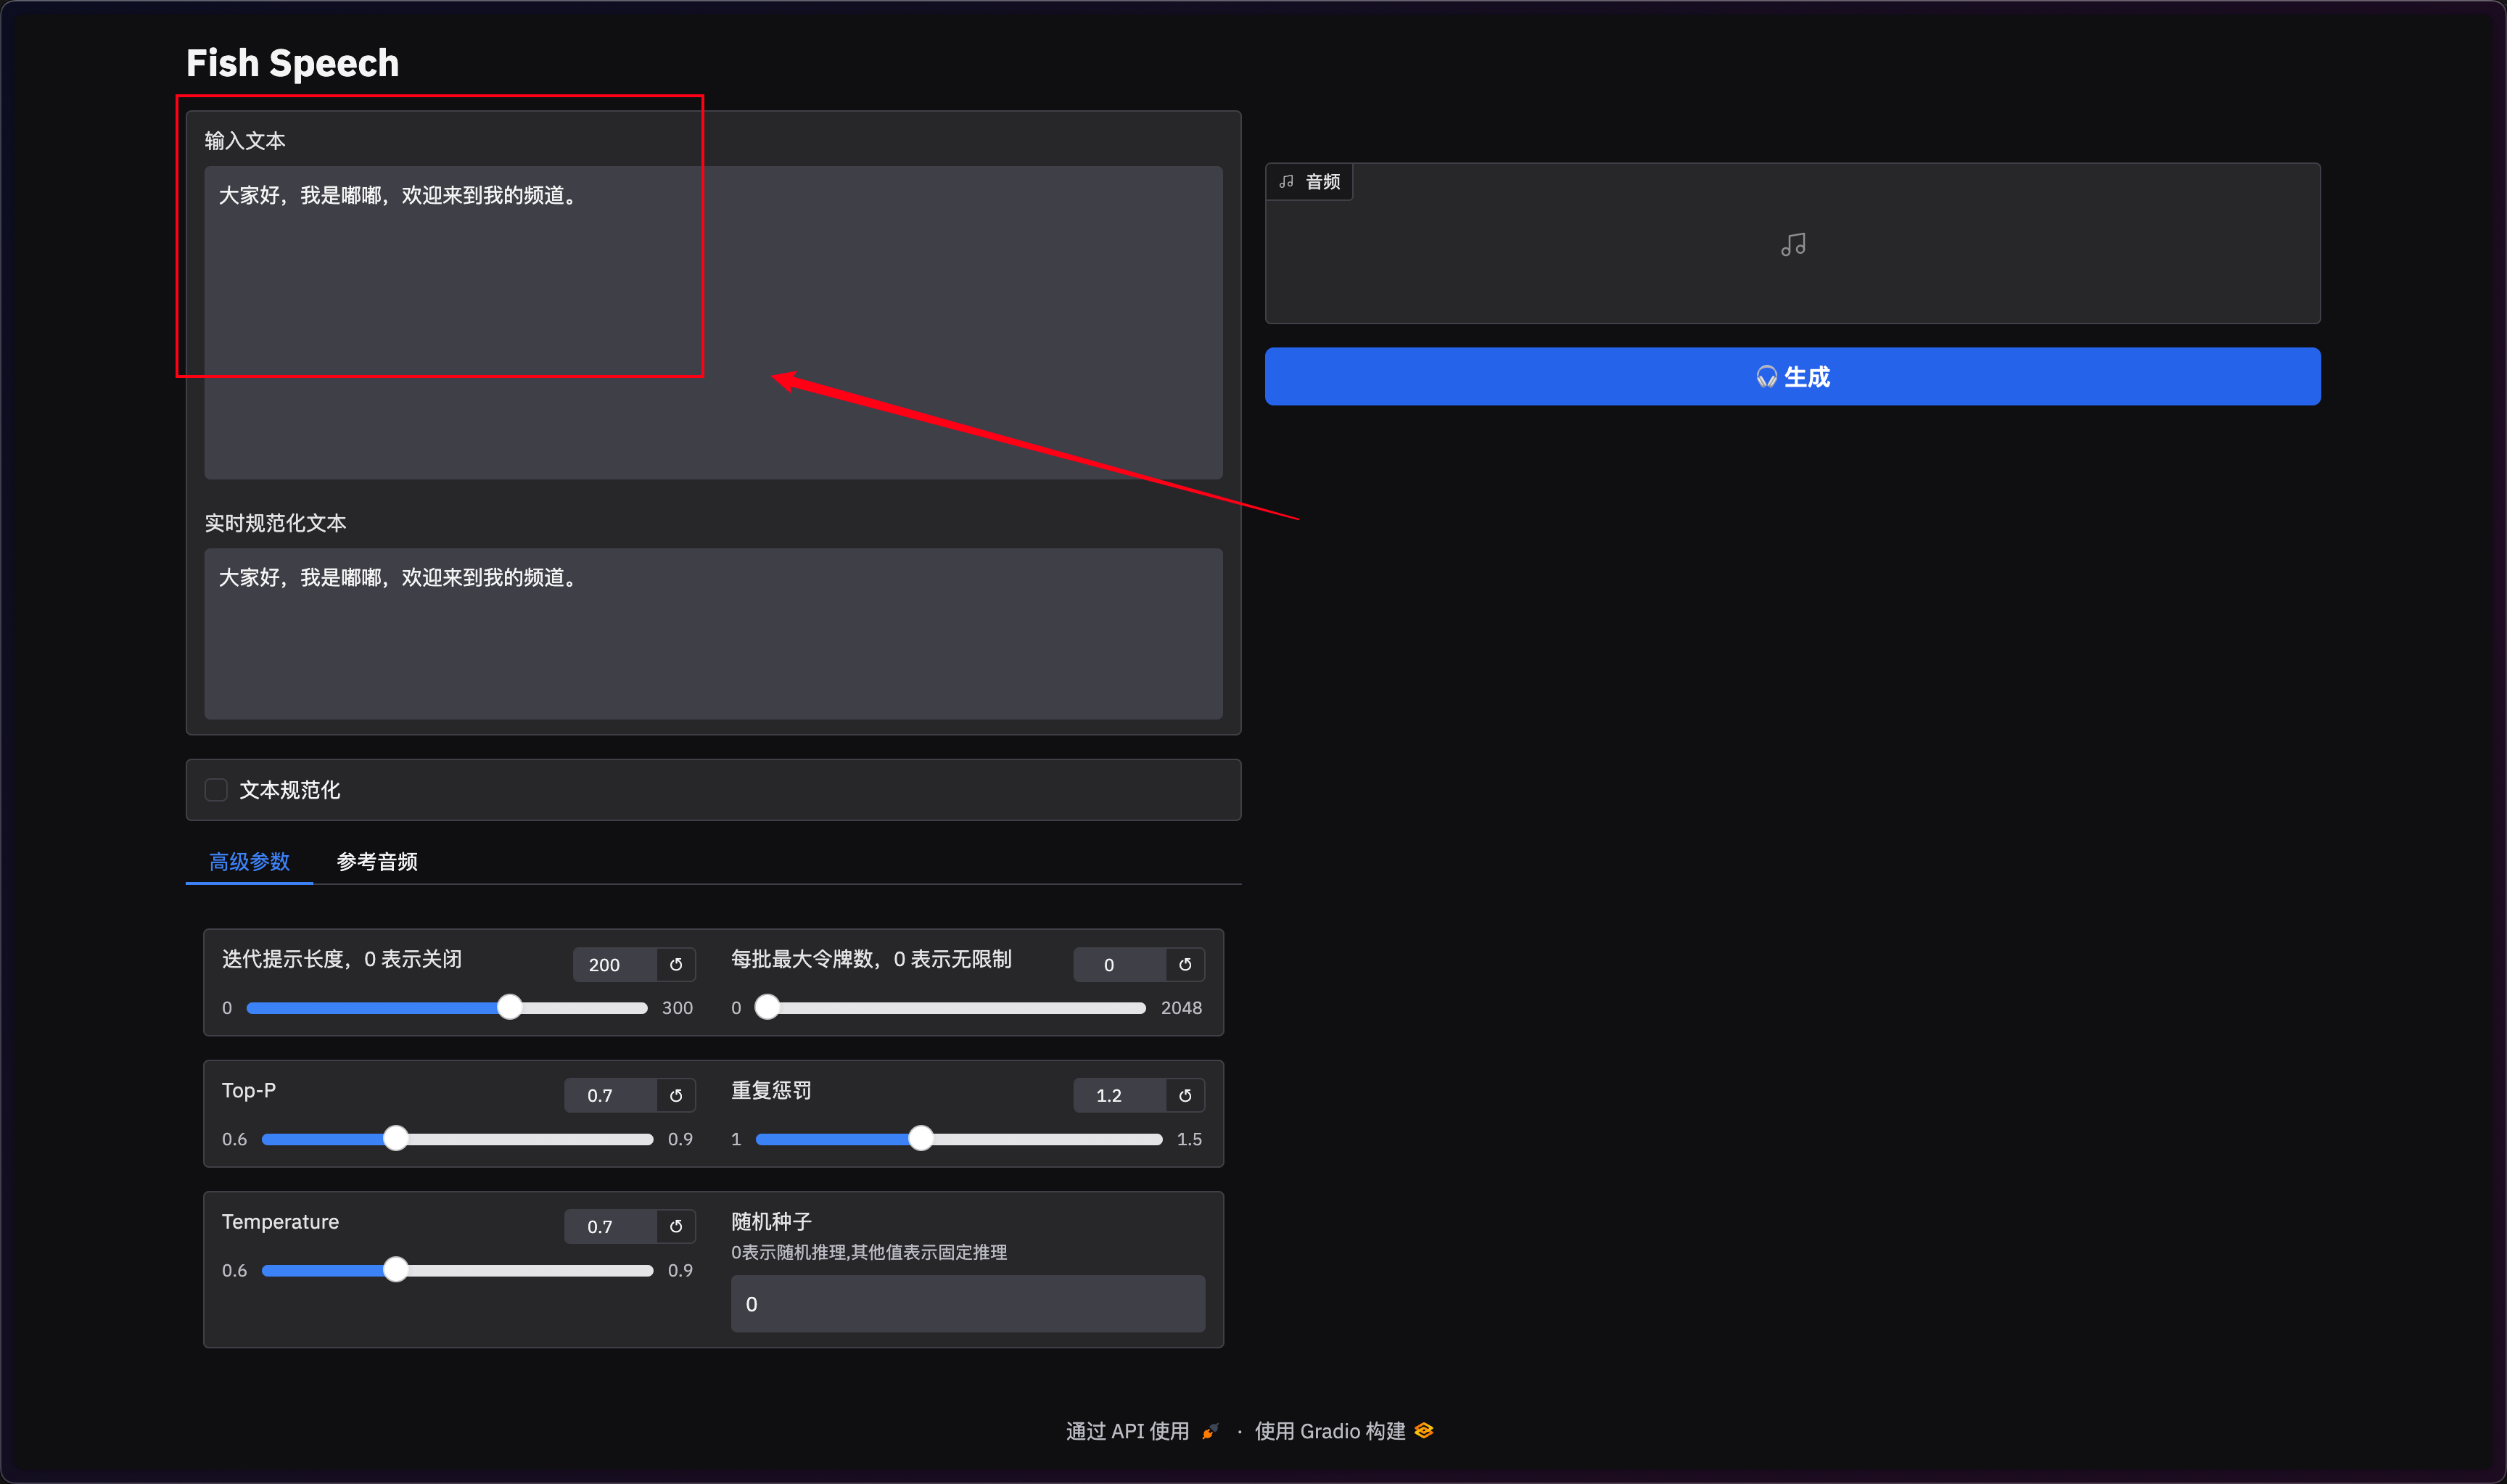Image resolution: width=2507 pixels, height=1484 pixels.
Task: Click the 重复惩罚 slider handle
Action: 921,1139
